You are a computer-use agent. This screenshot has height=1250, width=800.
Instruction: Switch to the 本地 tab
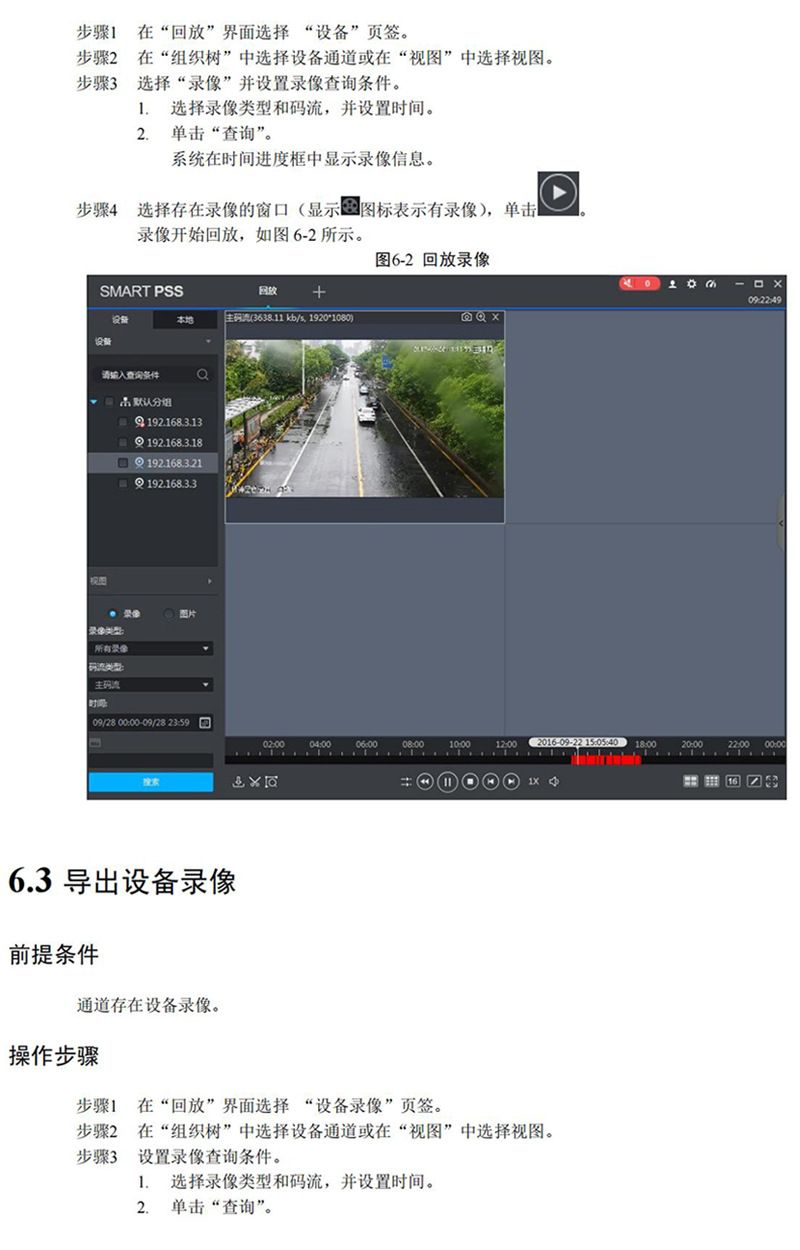(185, 320)
